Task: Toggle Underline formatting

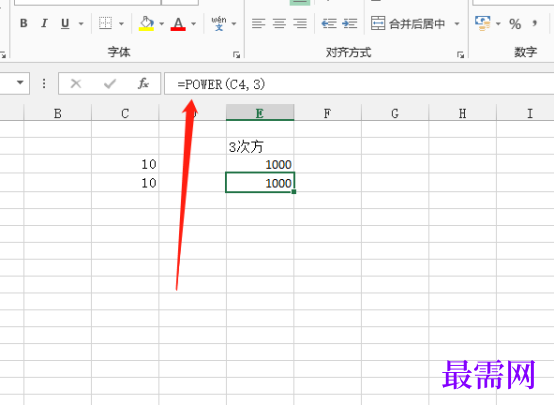Action: coord(65,23)
